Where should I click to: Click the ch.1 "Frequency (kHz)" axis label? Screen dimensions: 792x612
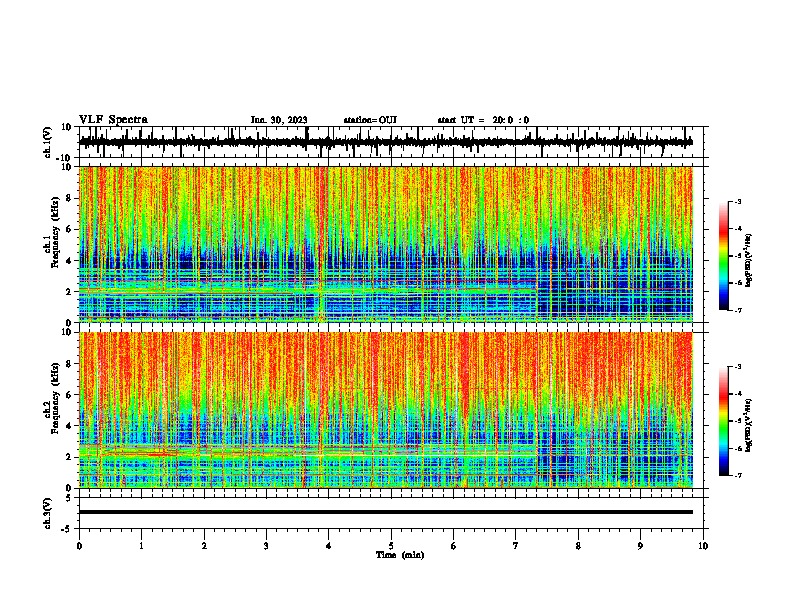[56, 232]
